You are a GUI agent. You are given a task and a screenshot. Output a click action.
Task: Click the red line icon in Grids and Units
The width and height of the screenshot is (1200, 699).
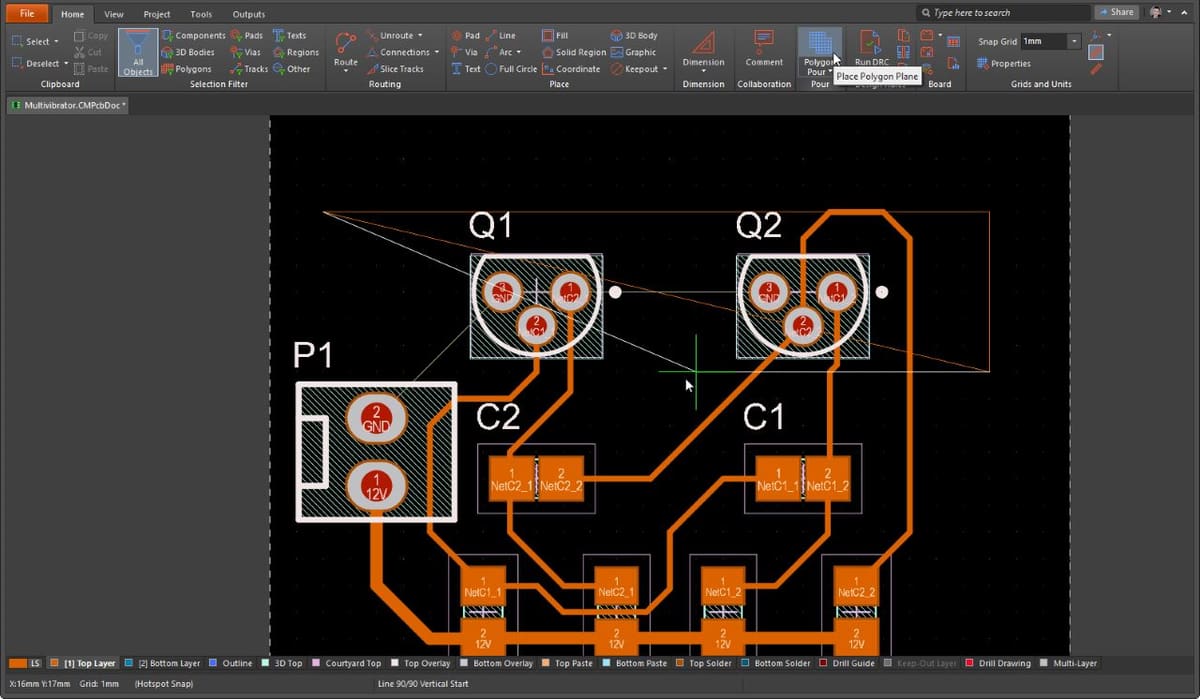[1096, 69]
